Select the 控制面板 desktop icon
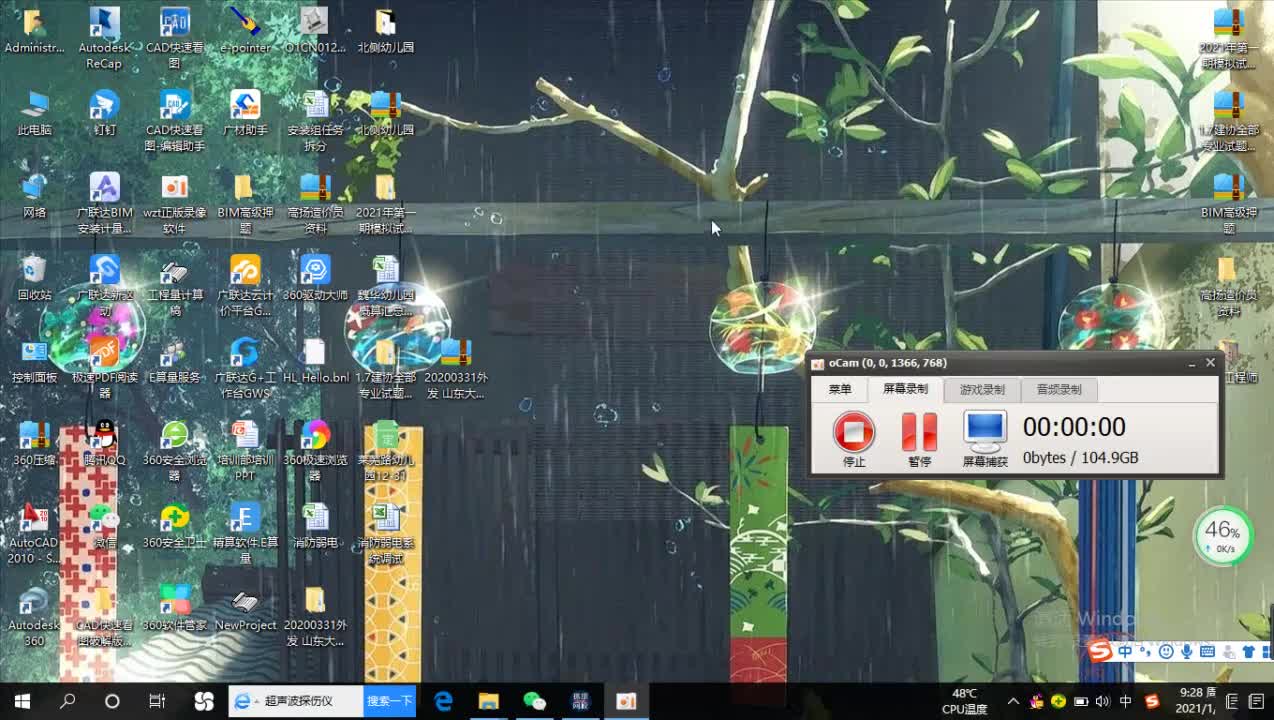The width and height of the screenshot is (1274, 720). click(34, 361)
